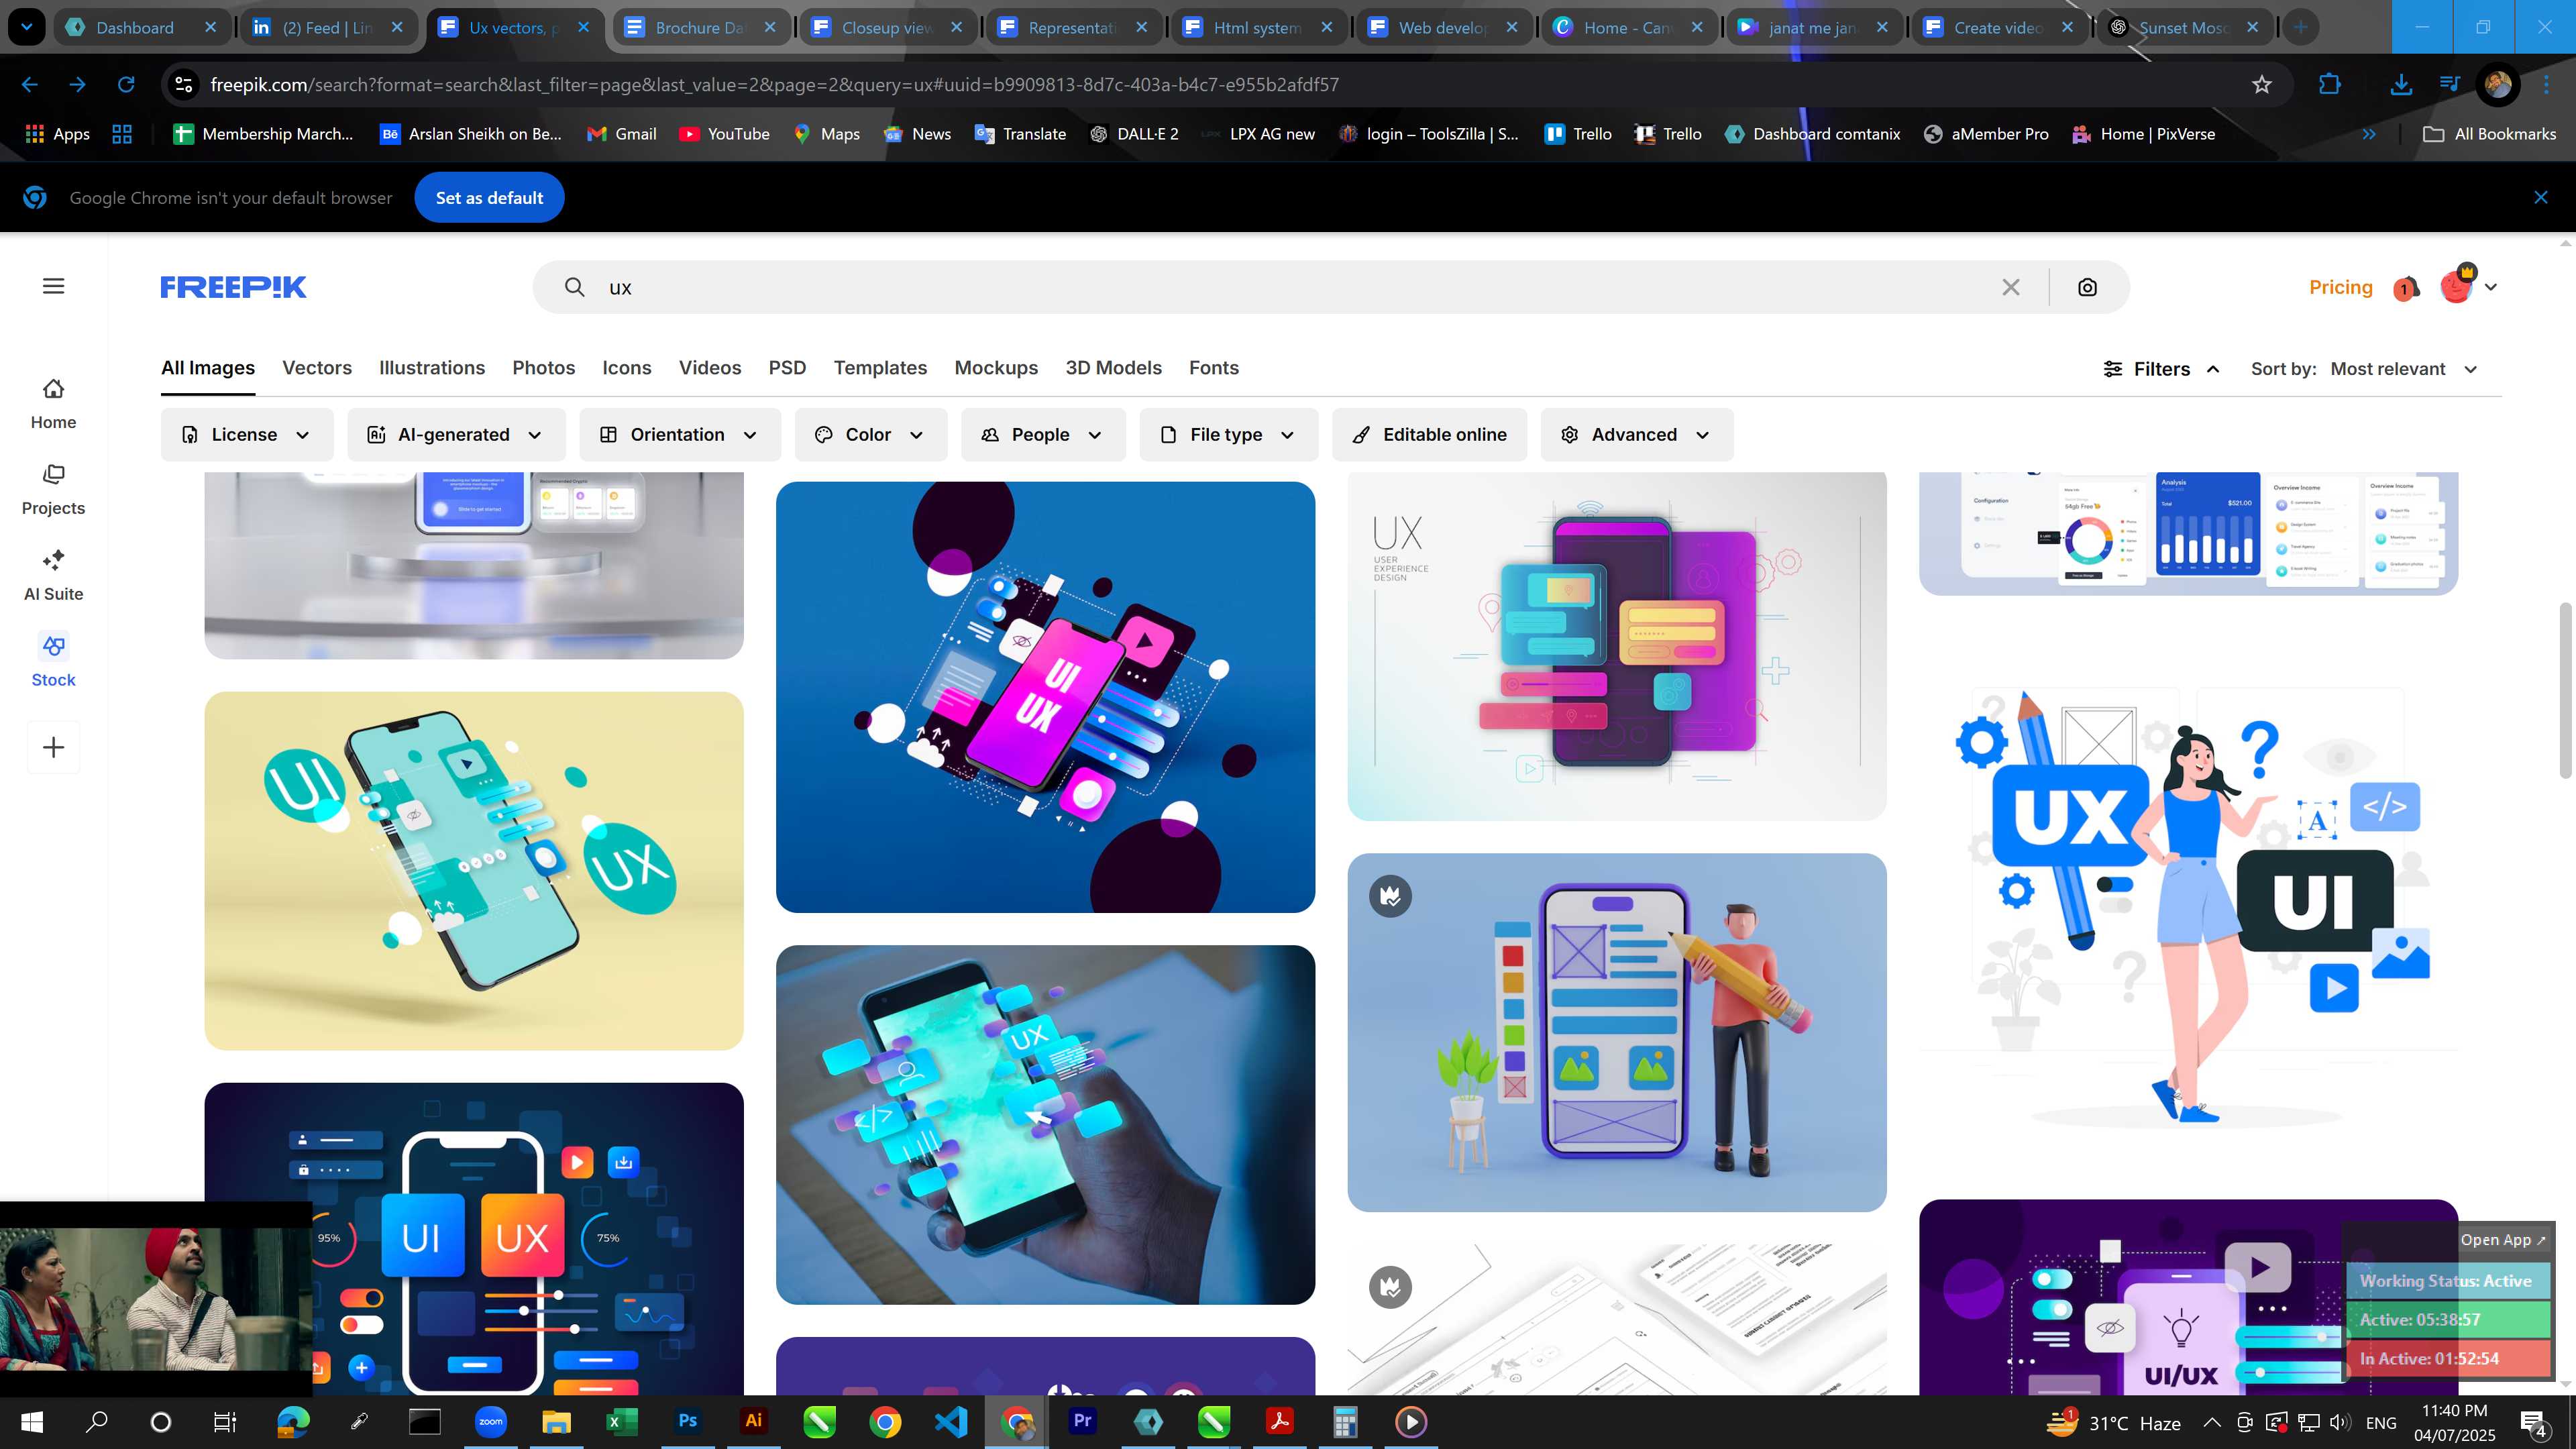Image resolution: width=2576 pixels, height=1449 pixels.
Task: Switch to the Icons tab
Action: [627, 368]
